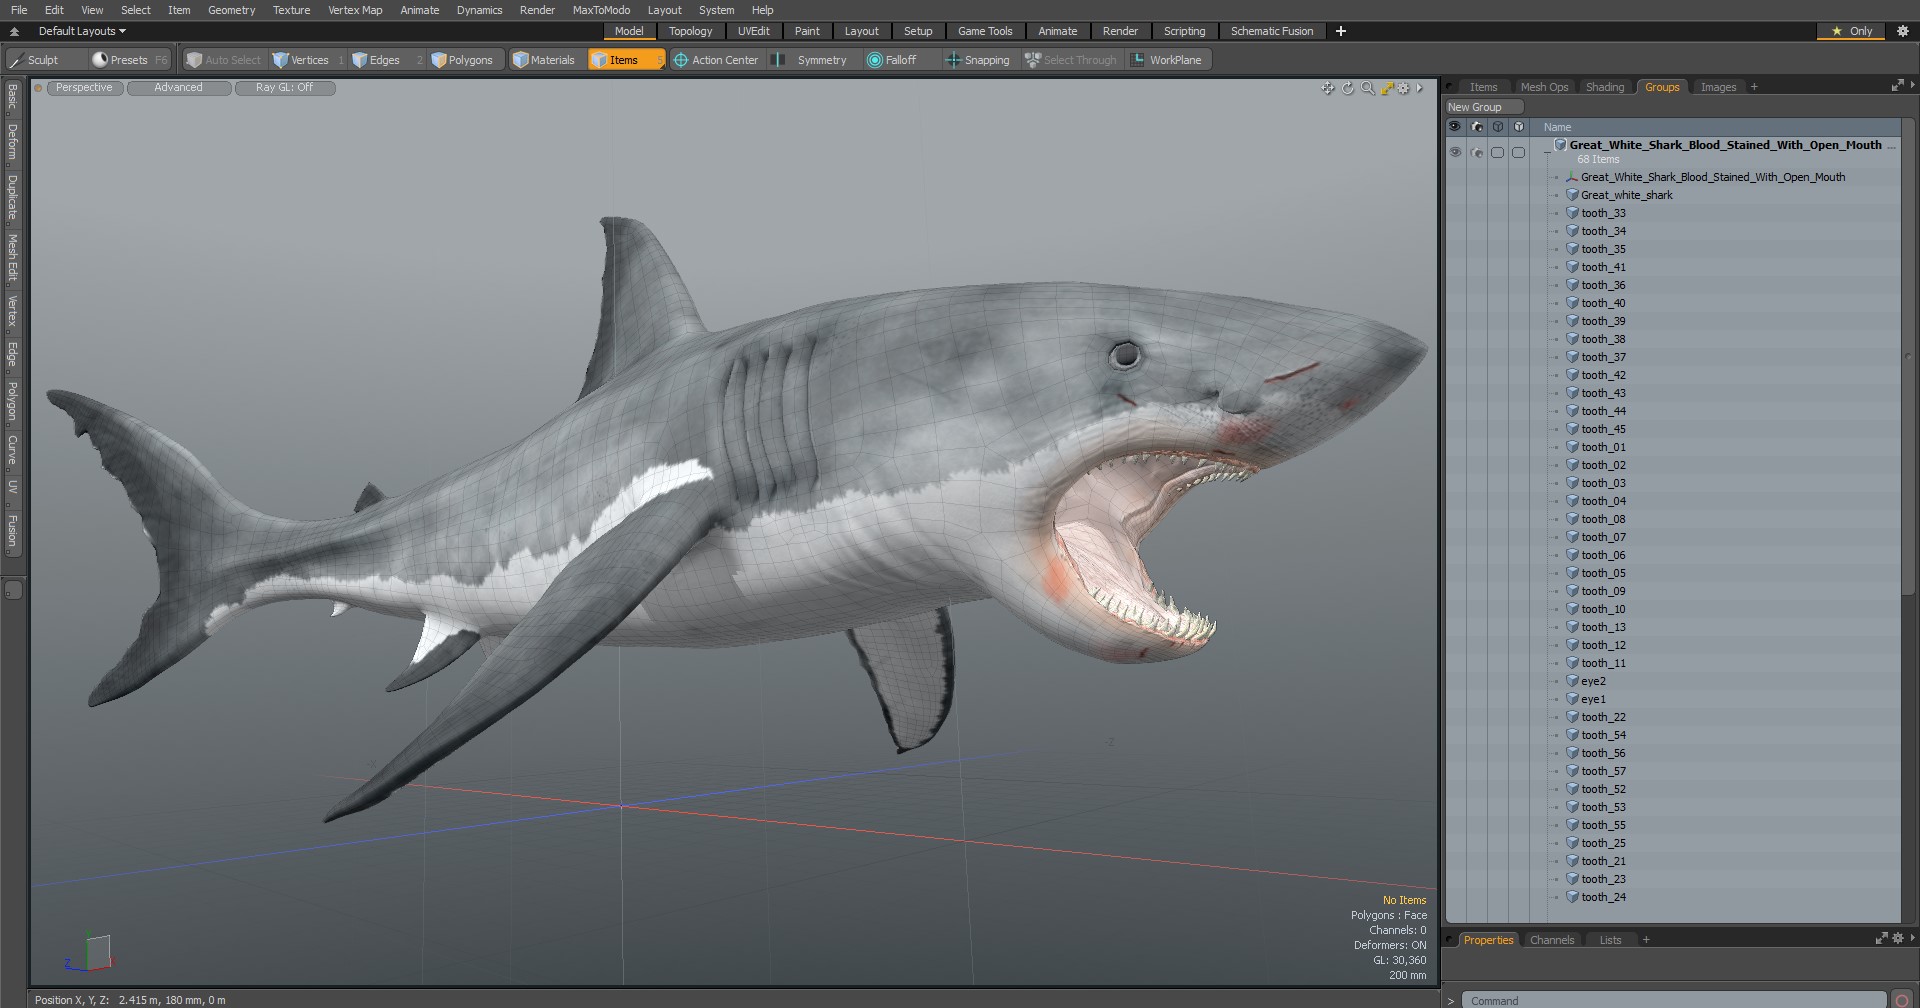Open the WorkPlane options
This screenshot has height=1008, width=1920.
pyautogui.click(x=1168, y=60)
